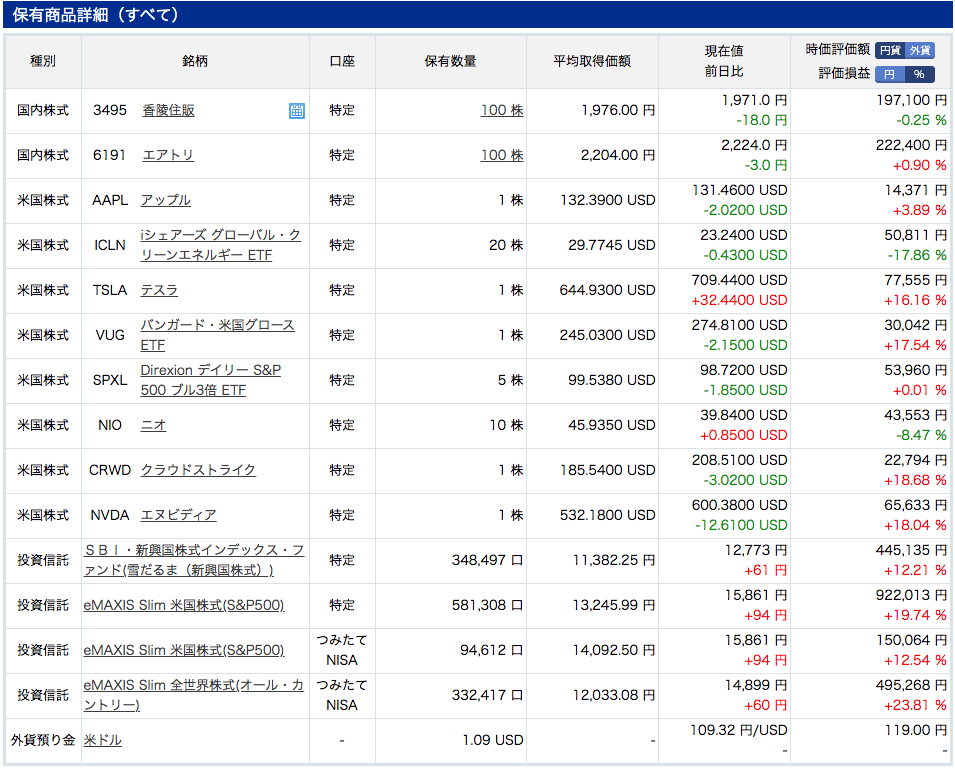Select the TSLA ticker code

(110, 291)
